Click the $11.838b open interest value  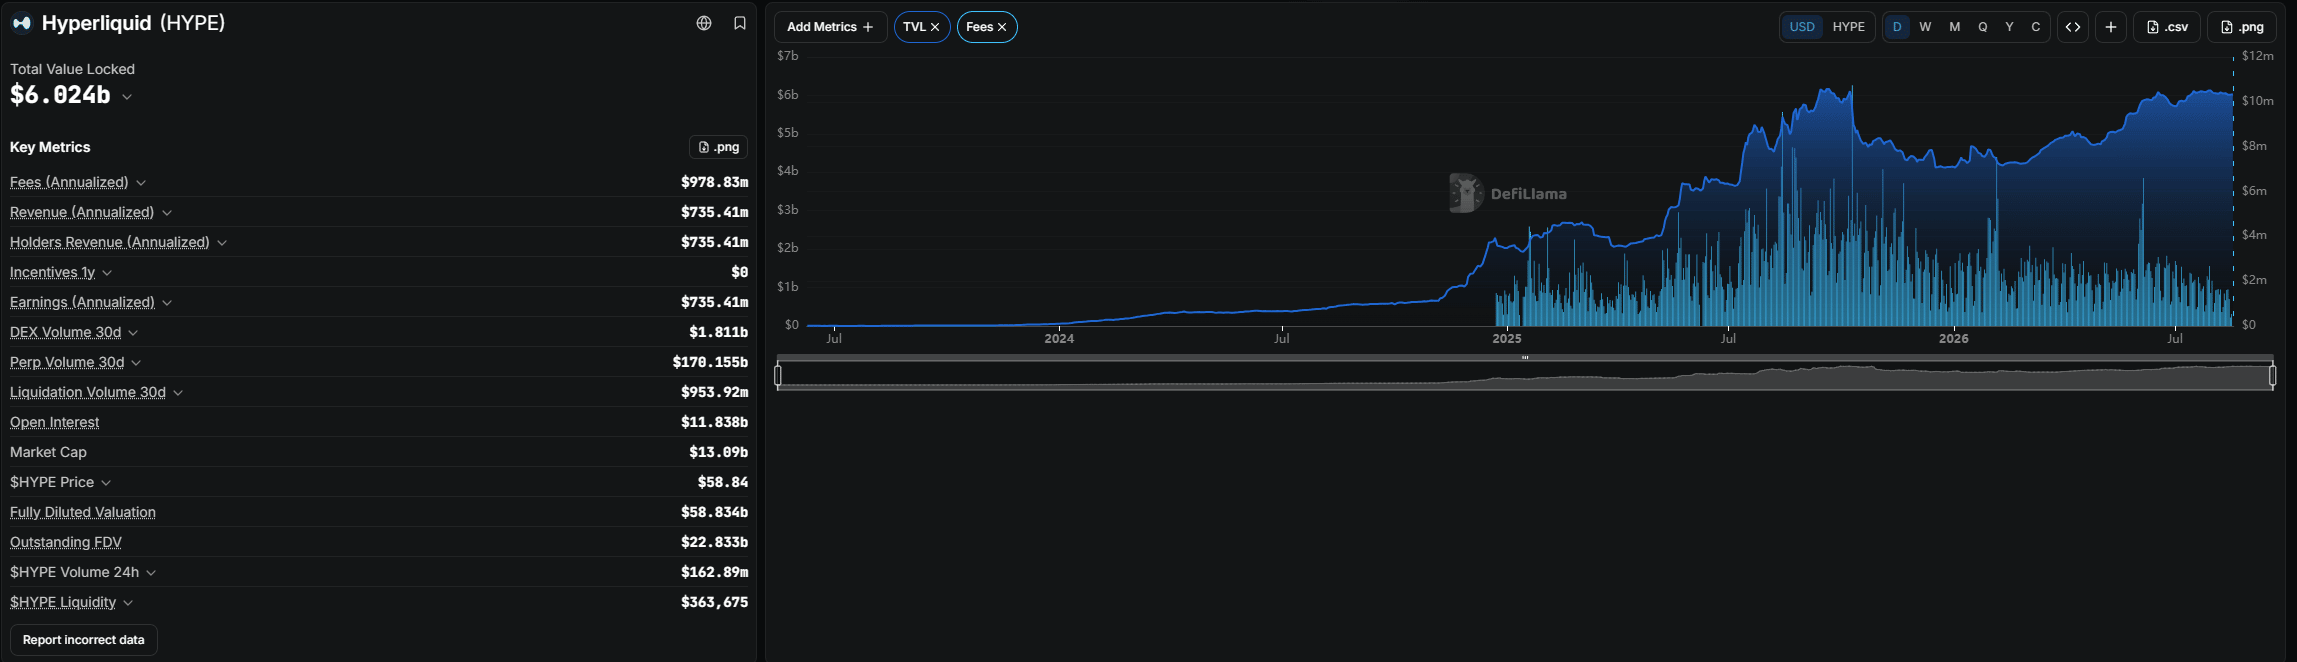(x=714, y=422)
